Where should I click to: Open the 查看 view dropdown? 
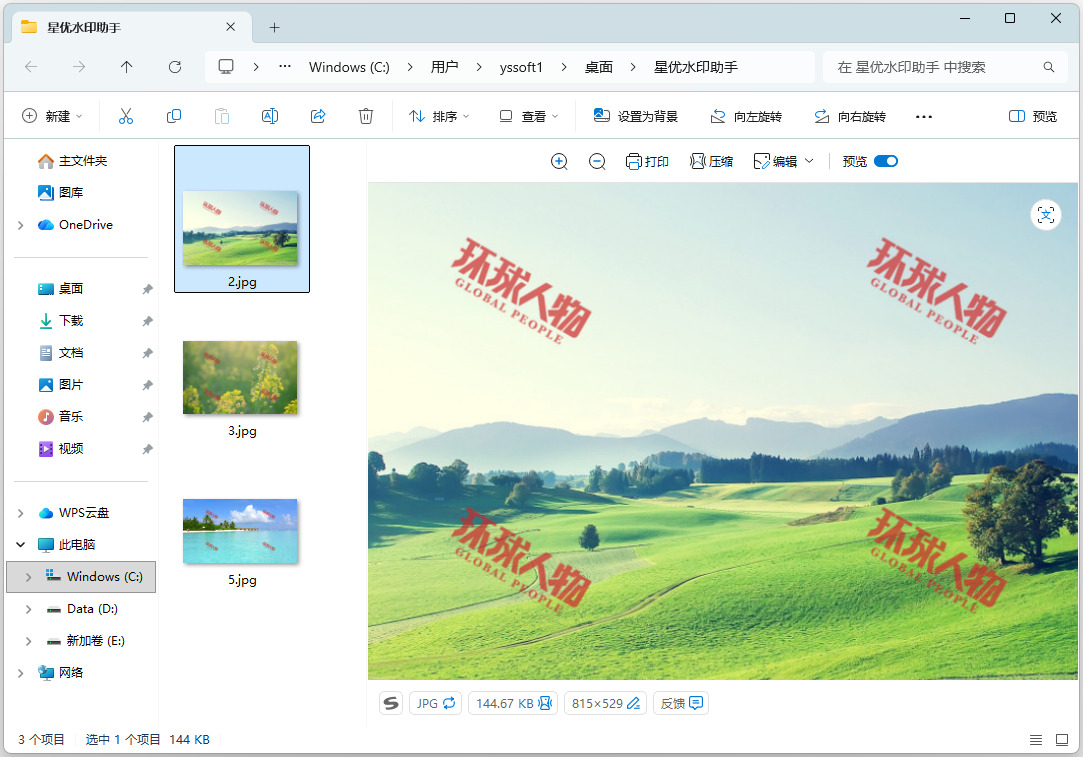coord(528,116)
